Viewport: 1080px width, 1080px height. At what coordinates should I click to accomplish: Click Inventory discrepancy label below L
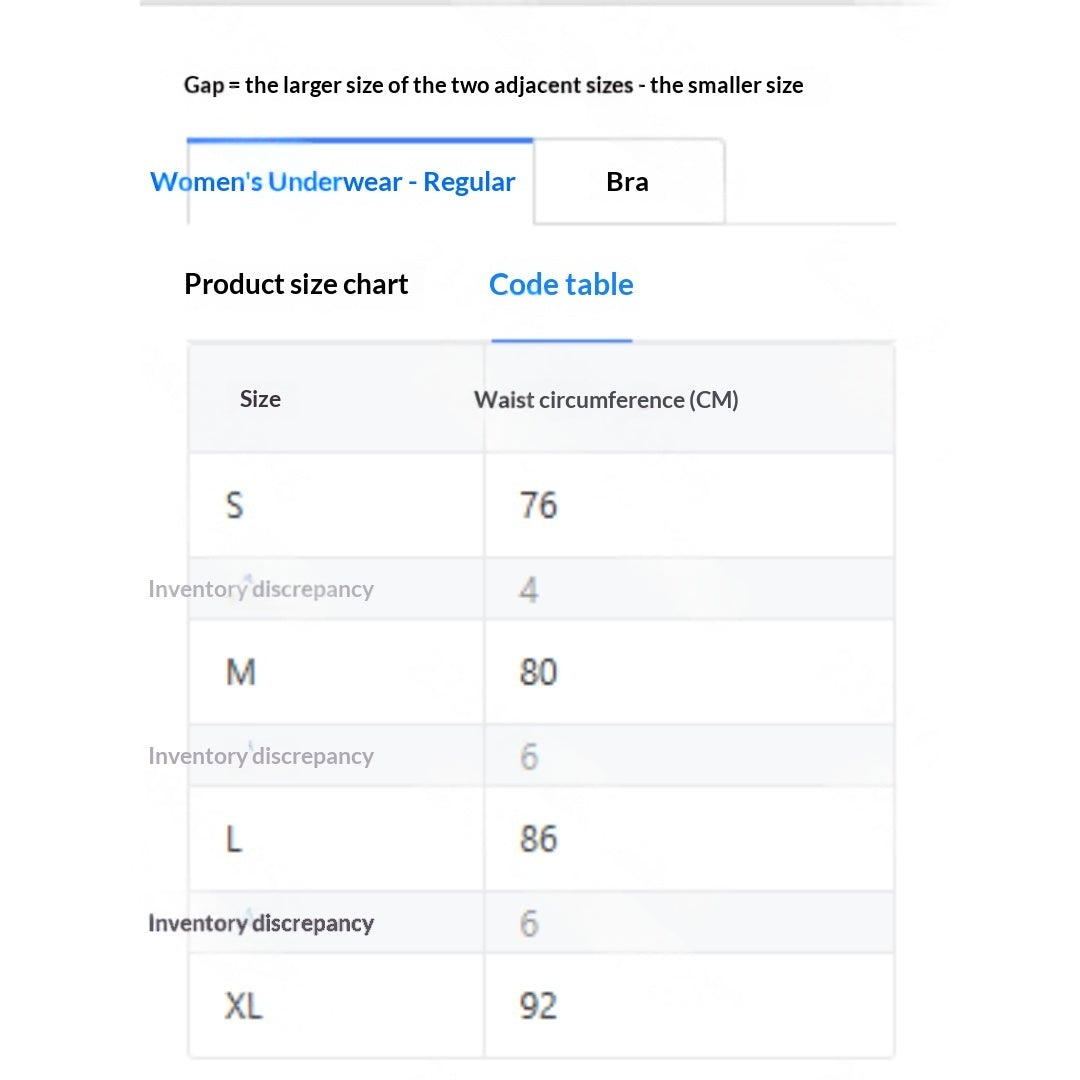click(261, 923)
